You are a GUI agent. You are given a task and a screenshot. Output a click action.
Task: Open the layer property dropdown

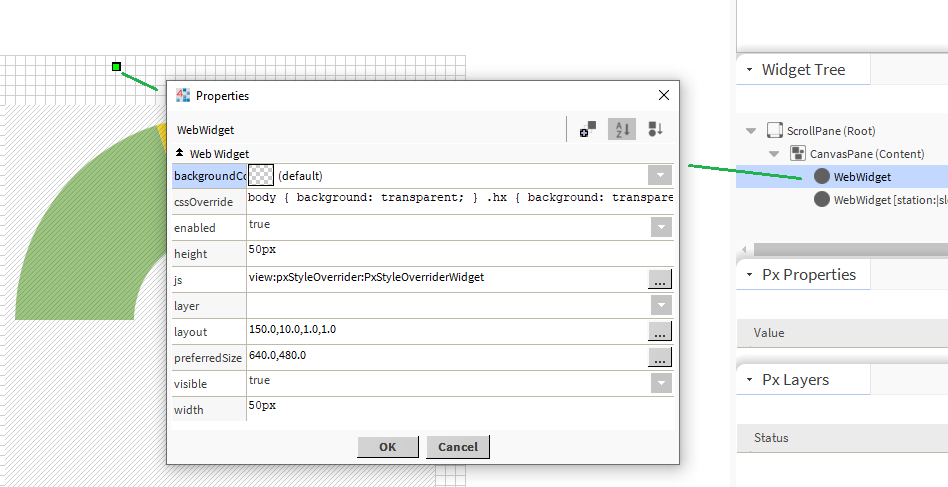tap(660, 305)
